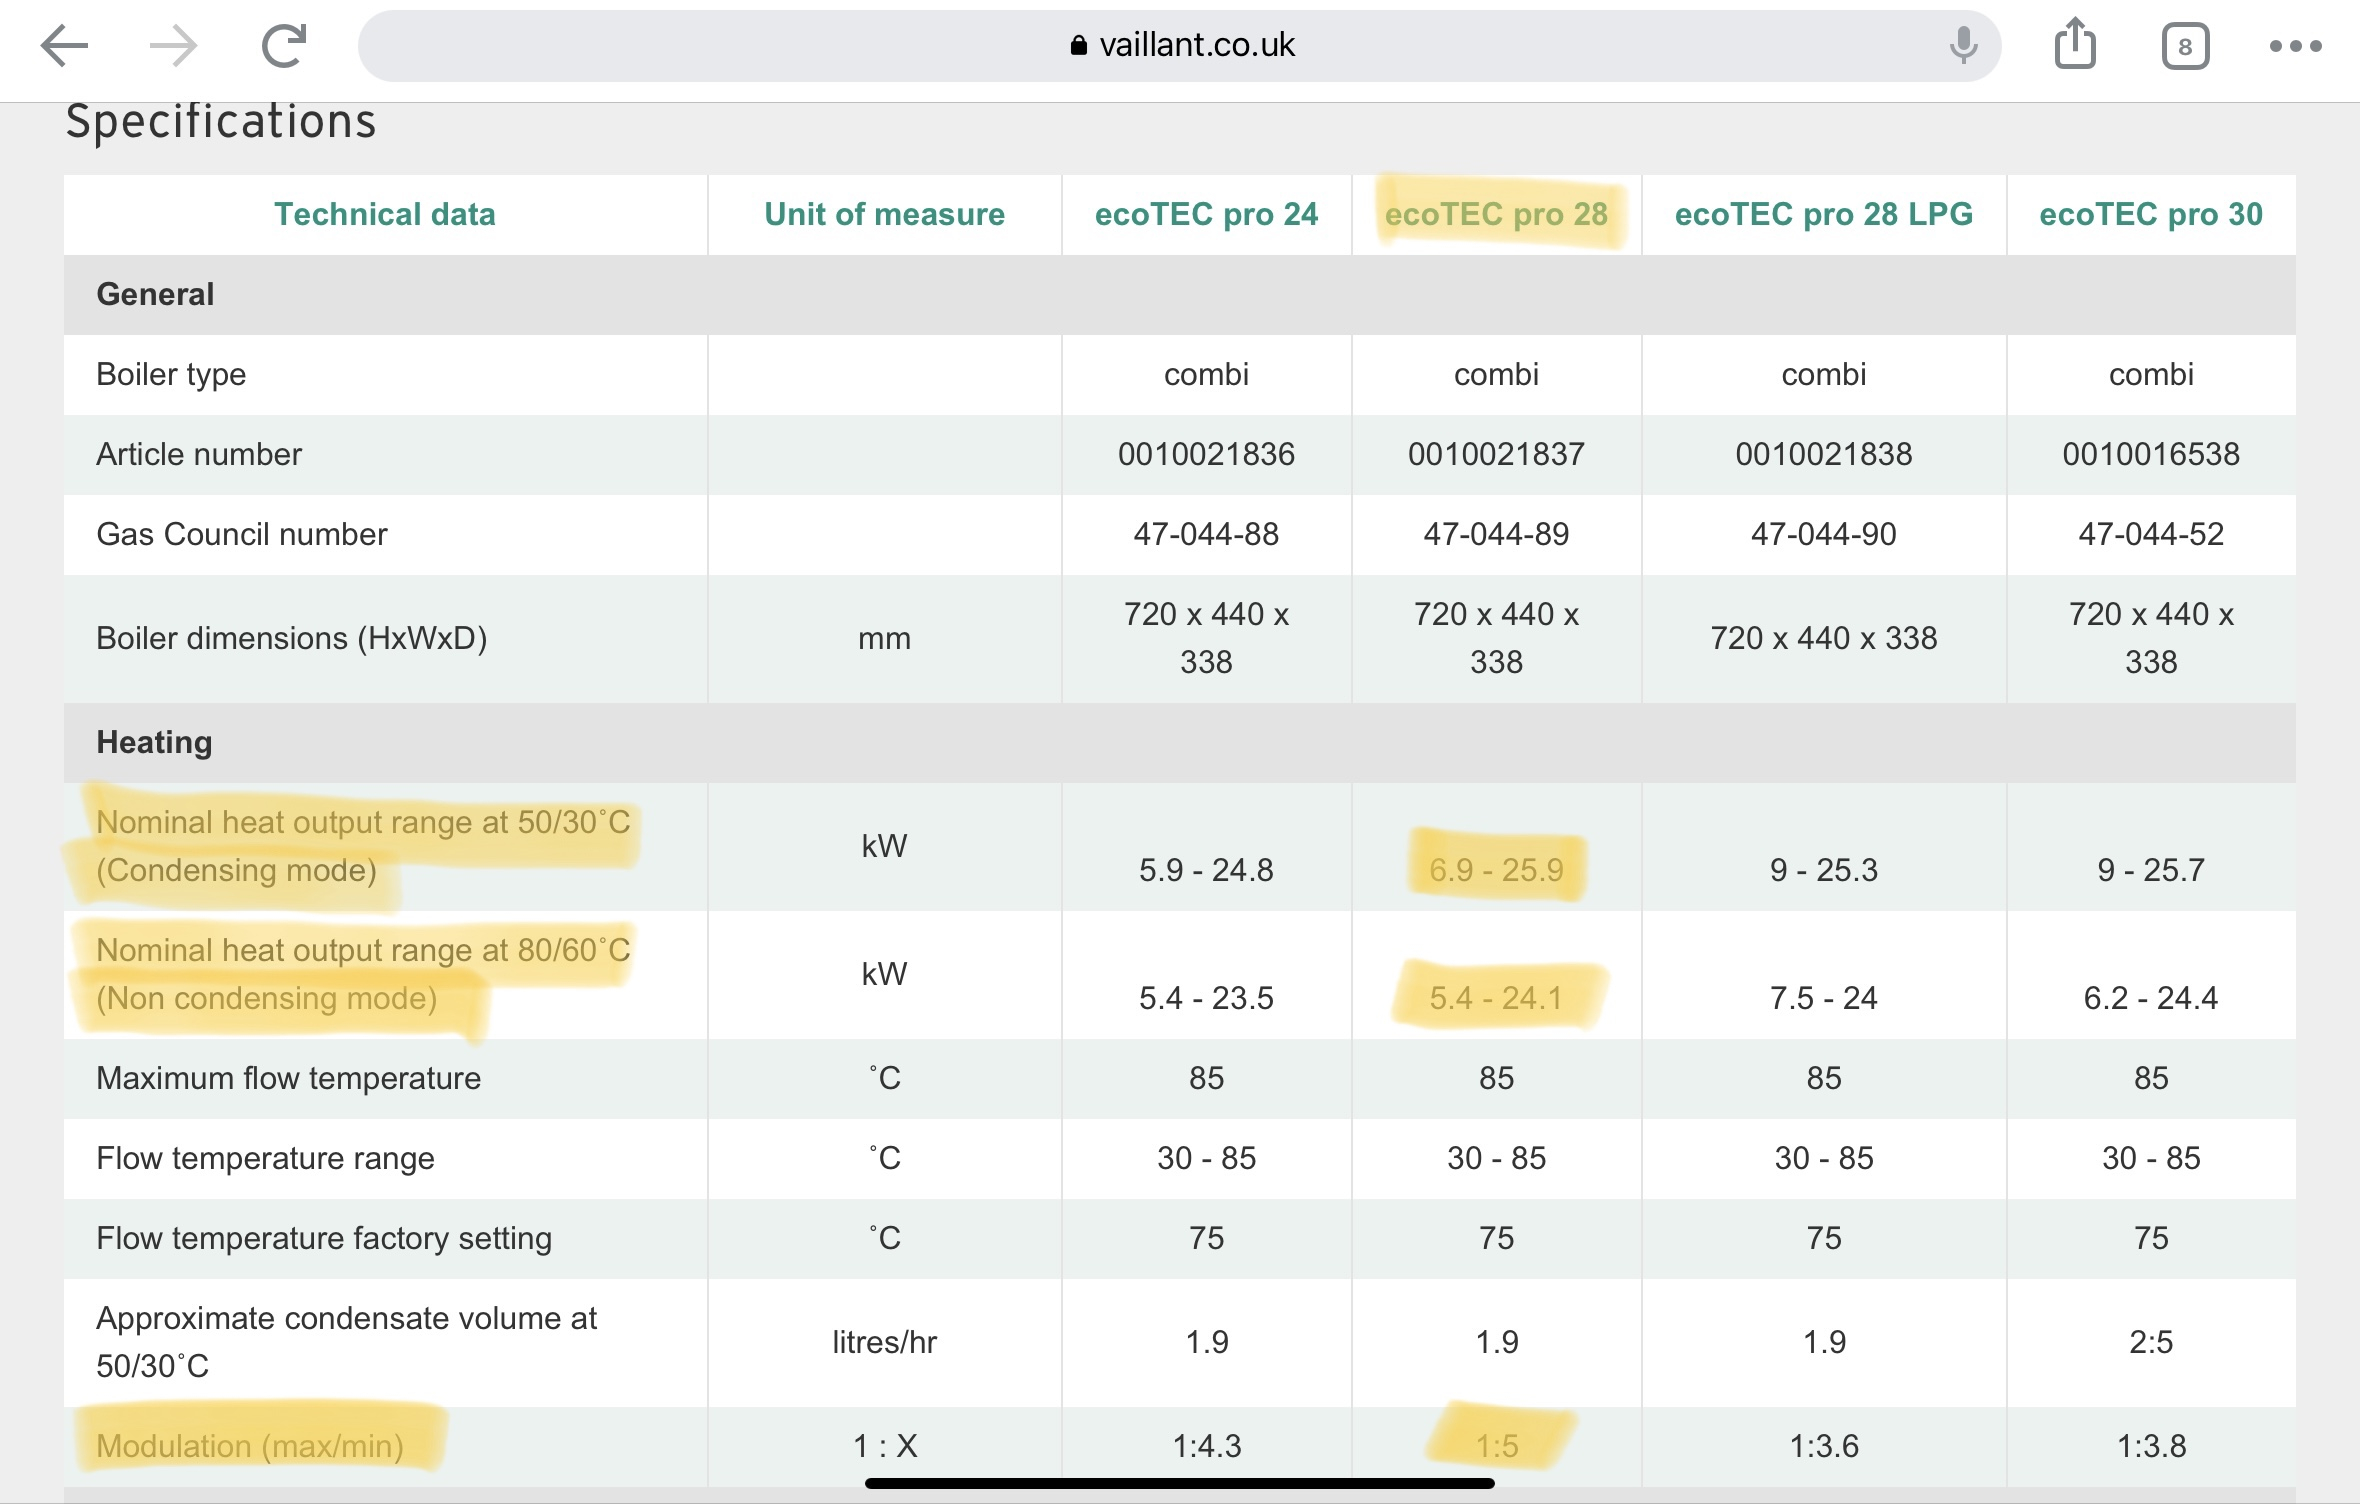The height and width of the screenshot is (1504, 2360).
Task: Tap the address bar showing vaillant.co.uk
Action: click(x=1179, y=45)
